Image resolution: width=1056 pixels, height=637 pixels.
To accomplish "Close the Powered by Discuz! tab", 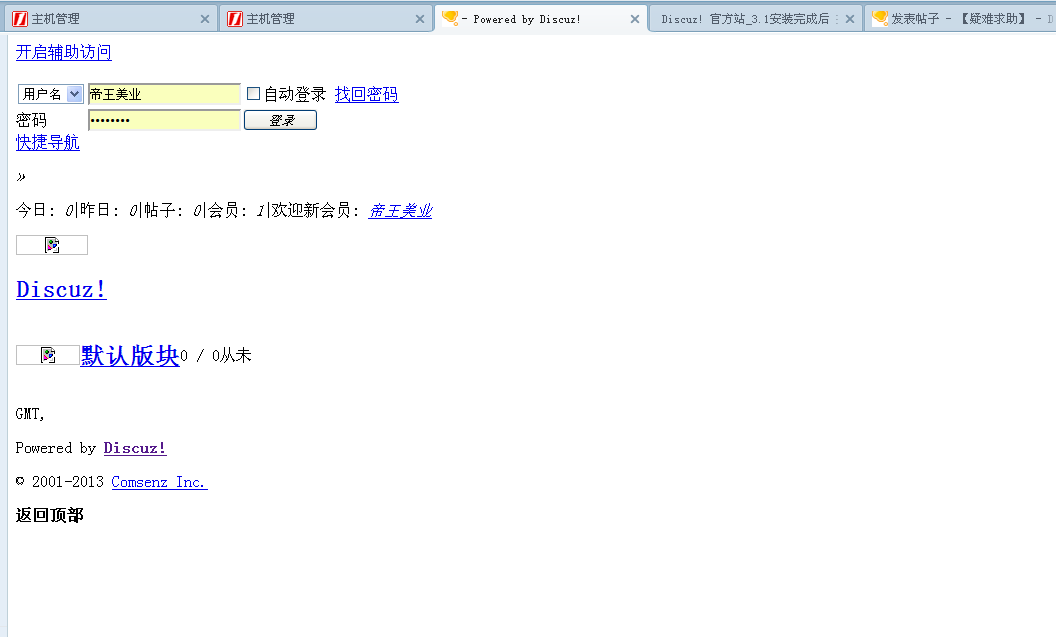I will click(634, 20).
